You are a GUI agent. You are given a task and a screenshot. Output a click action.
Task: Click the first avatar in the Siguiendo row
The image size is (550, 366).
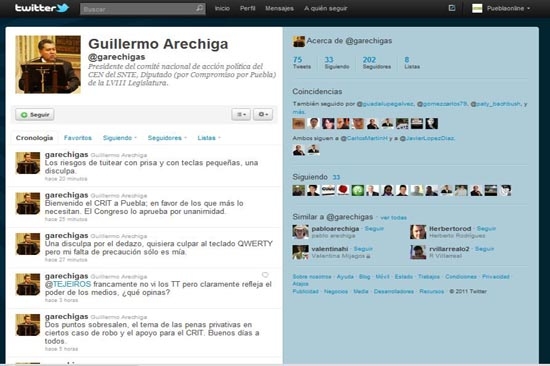(x=299, y=190)
